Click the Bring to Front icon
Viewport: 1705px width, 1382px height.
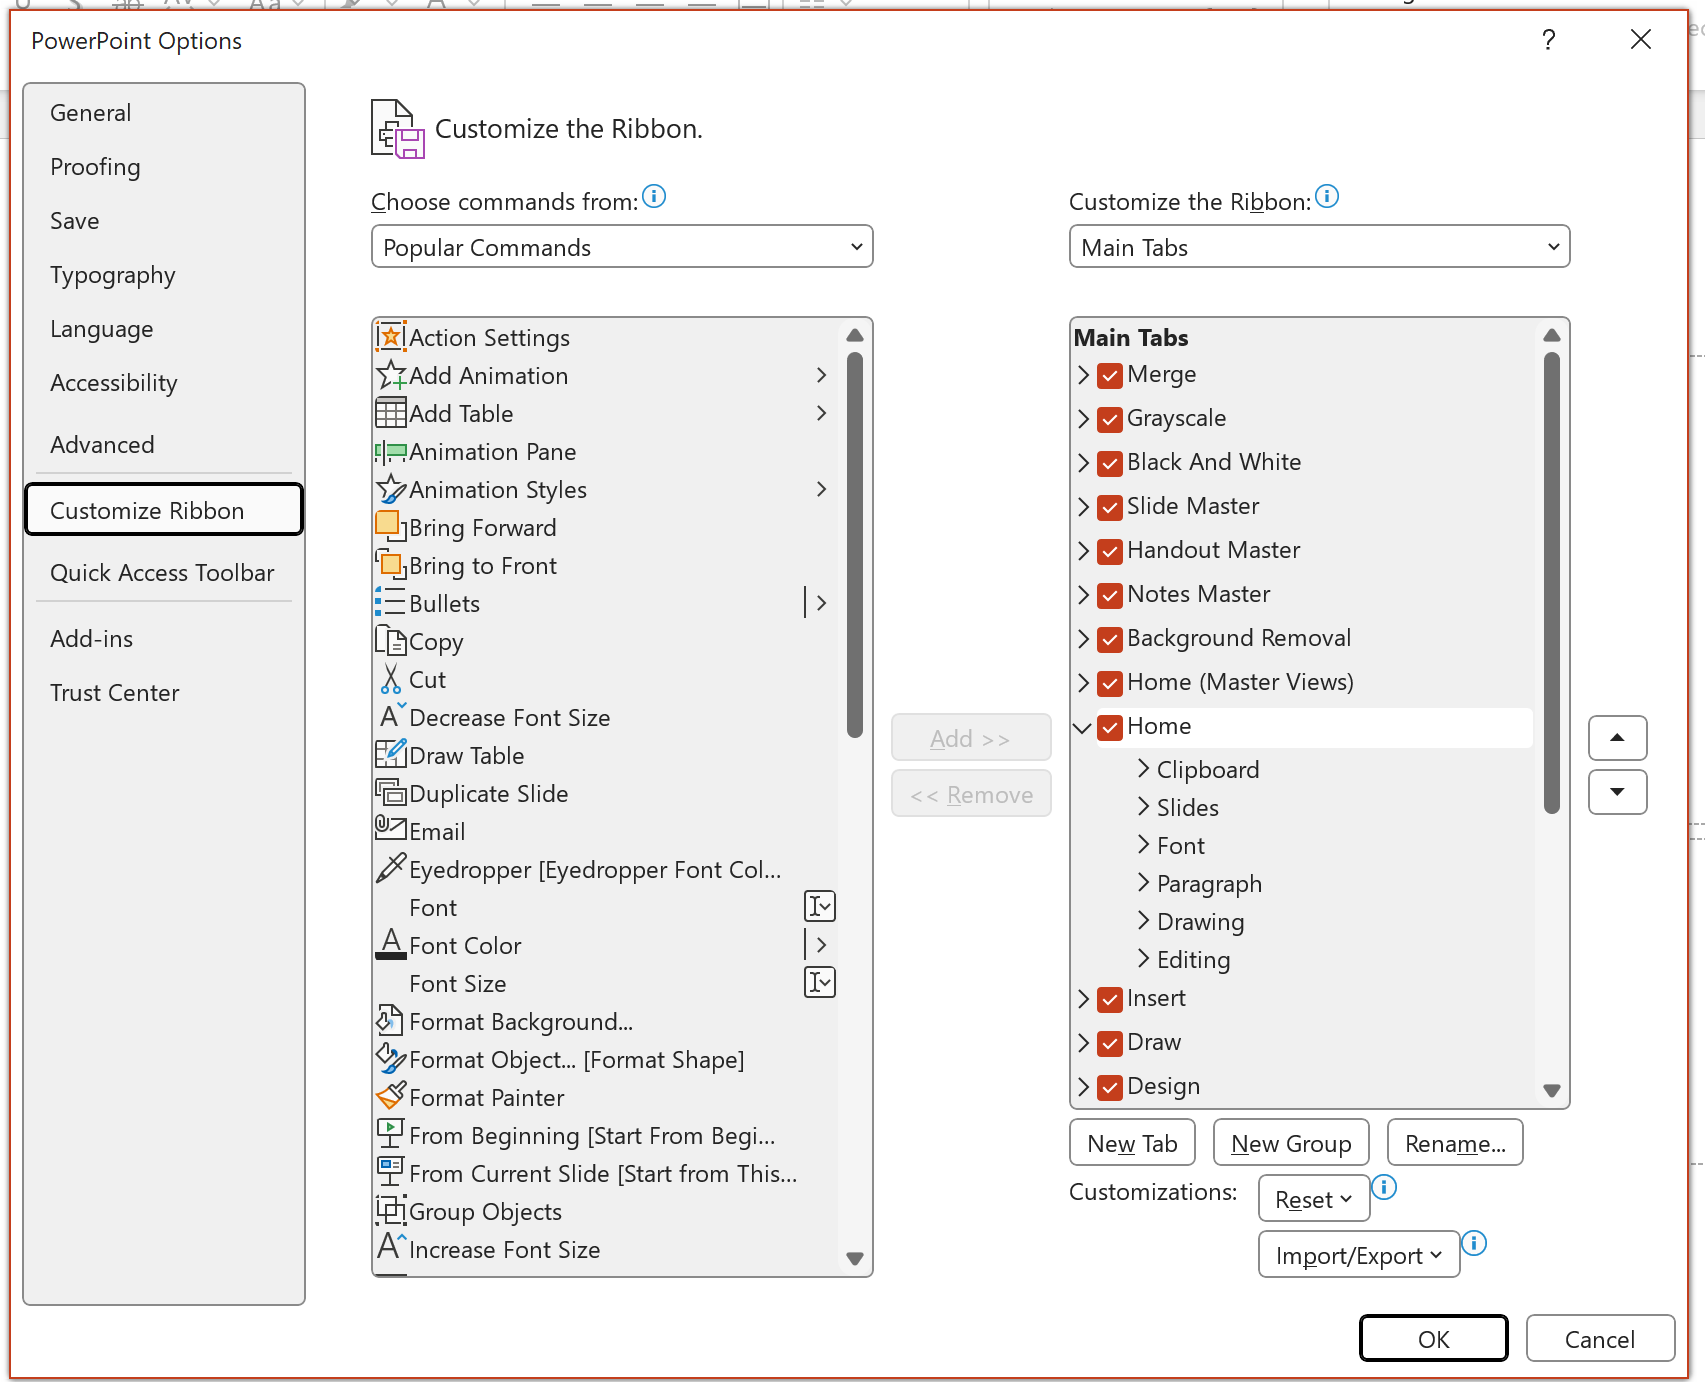(391, 565)
